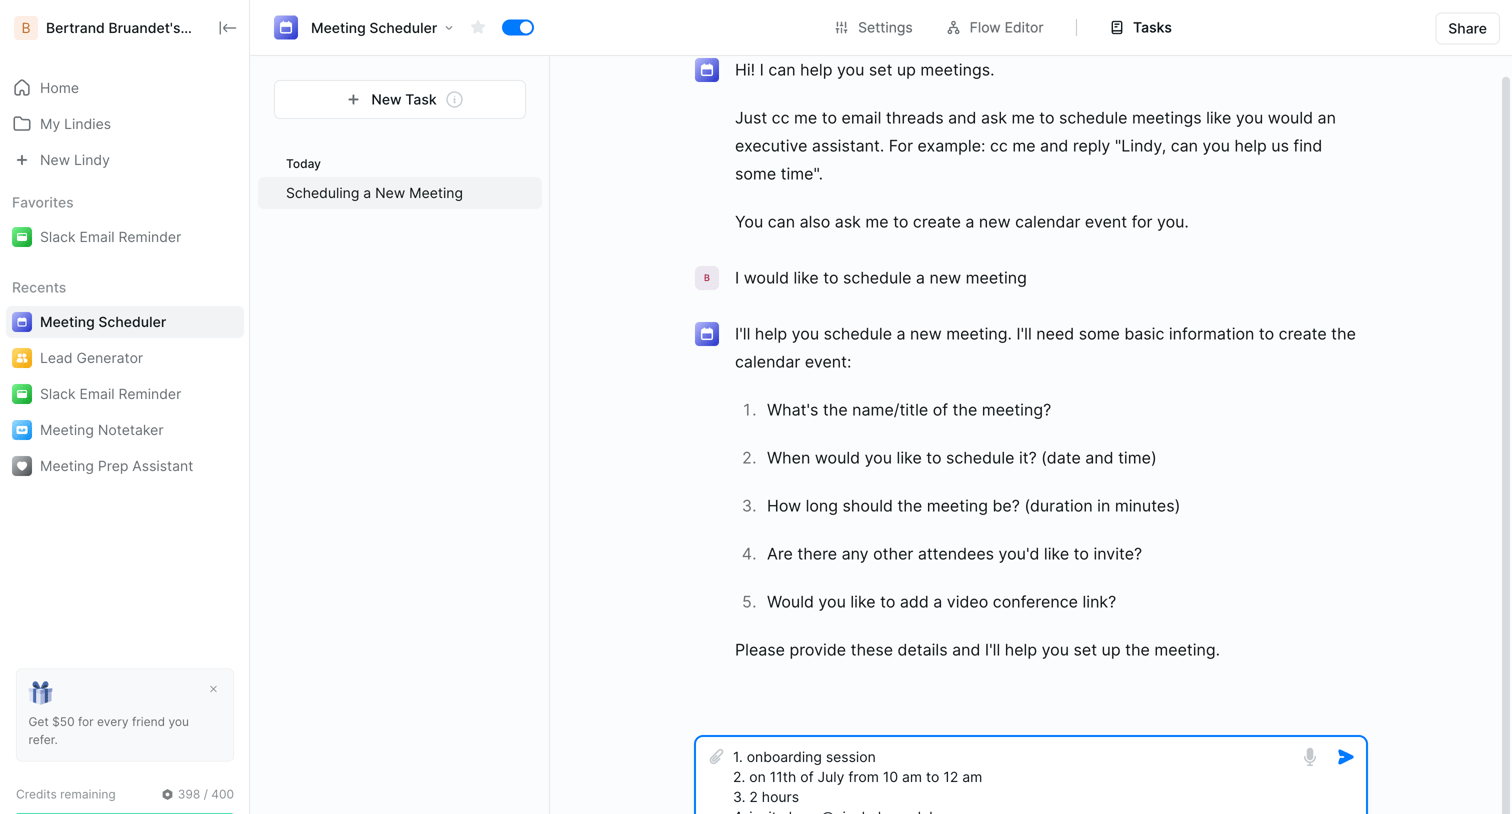
Task: Select Meeting Scheduler in Recents
Action: 125,322
